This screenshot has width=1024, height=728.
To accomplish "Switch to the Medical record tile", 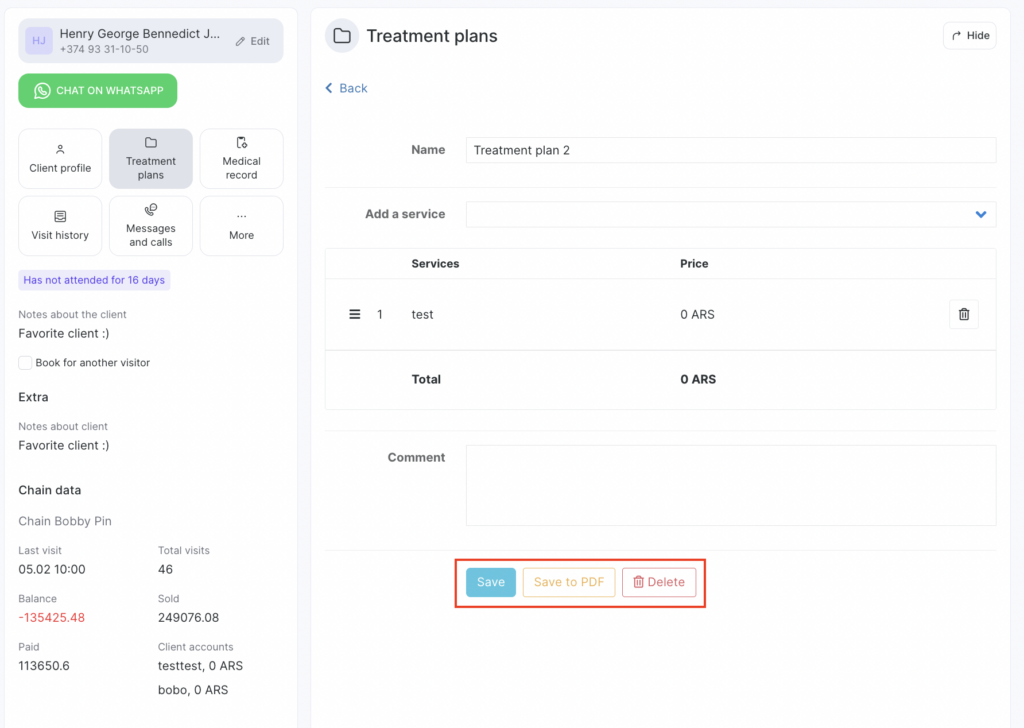I will pos(241,158).
